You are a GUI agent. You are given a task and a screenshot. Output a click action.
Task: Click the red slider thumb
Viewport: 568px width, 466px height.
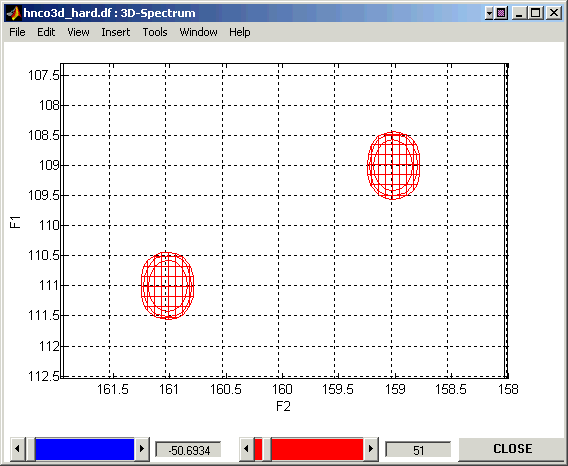(x=267, y=449)
